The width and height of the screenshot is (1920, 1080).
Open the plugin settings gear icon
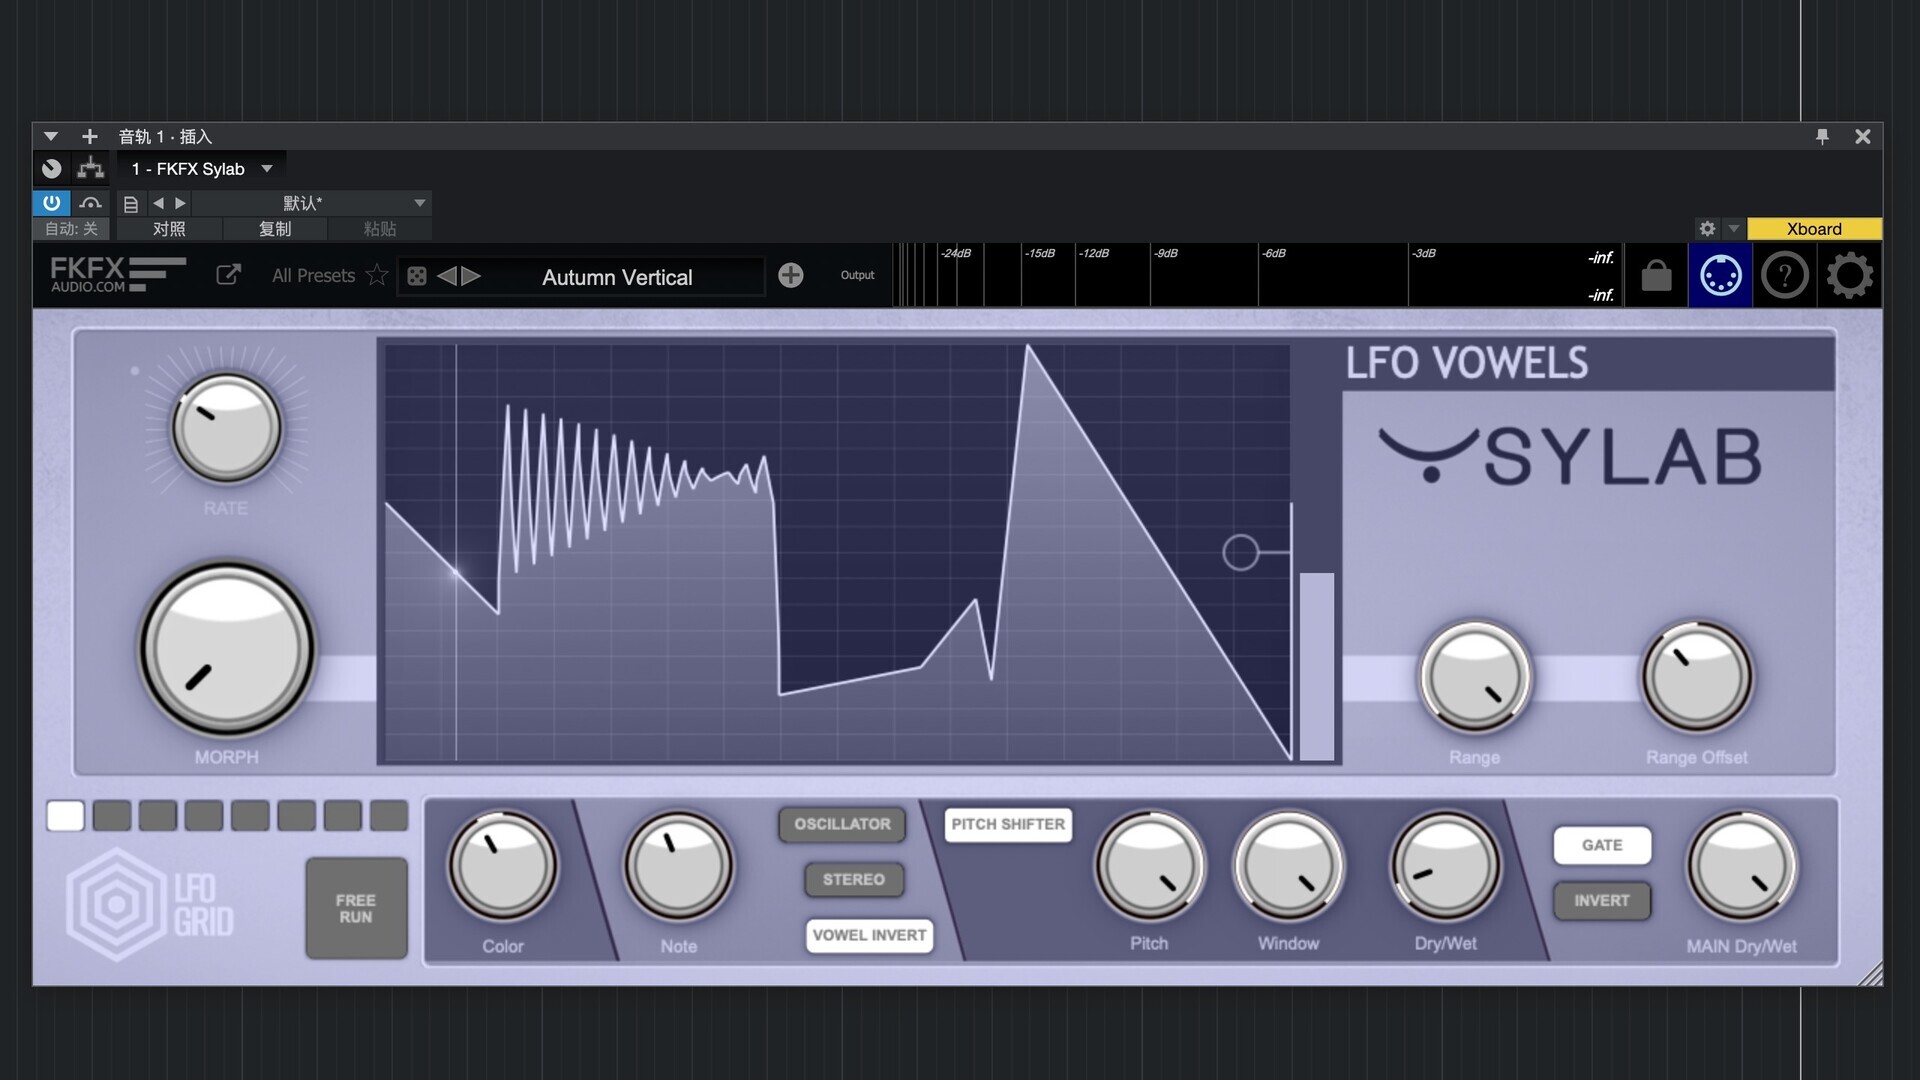coord(1849,275)
